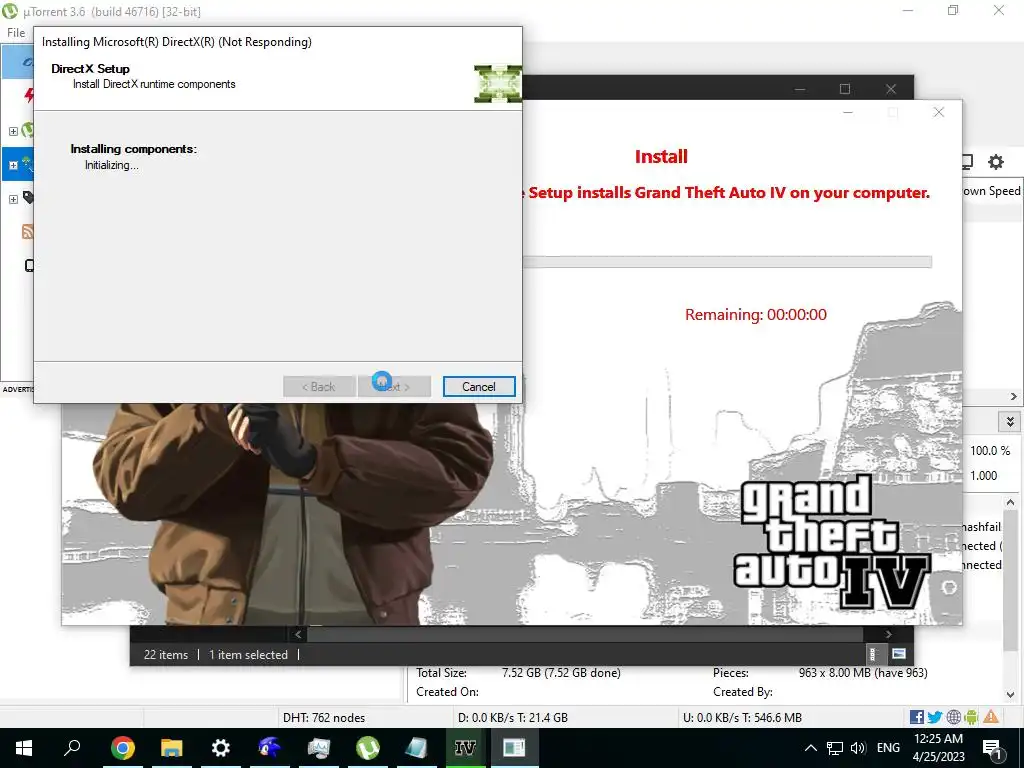Switch to GTA IV installer taskbar icon

pyautogui.click(x=465, y=748)
